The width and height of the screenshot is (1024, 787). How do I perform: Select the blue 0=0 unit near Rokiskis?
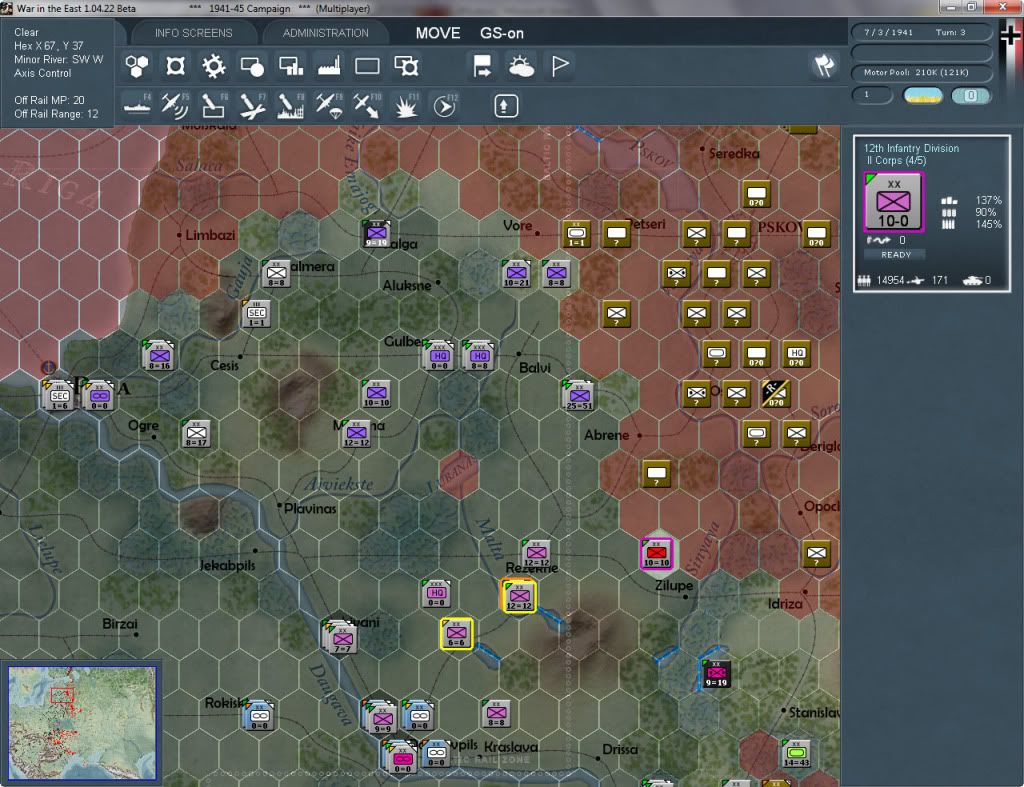[259, 716]
